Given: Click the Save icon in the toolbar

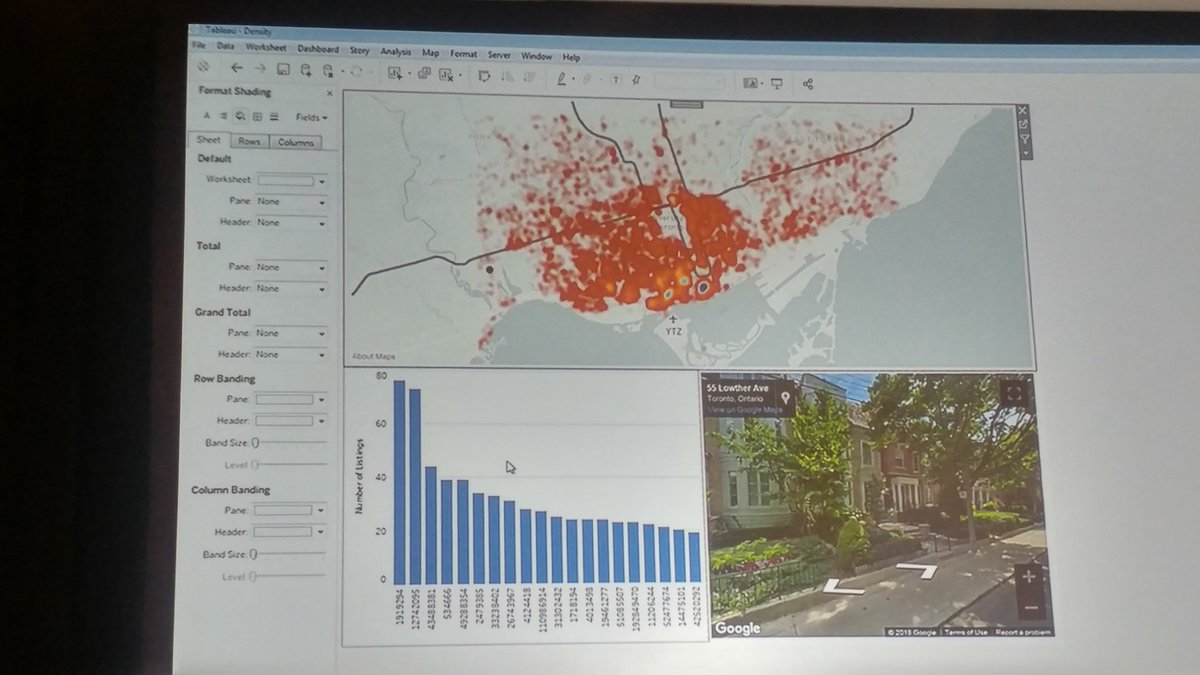Looking at the screenshot, I should click(283, 70).
